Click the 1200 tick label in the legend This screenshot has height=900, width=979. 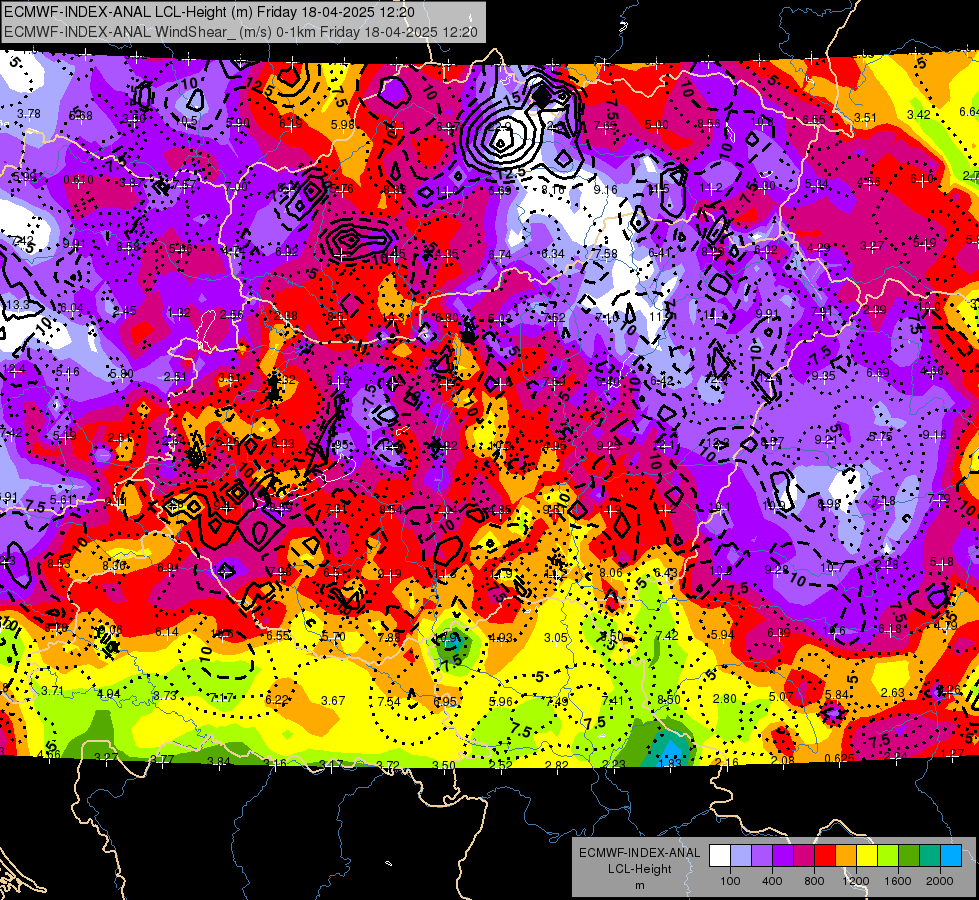[x=856, y=881]
